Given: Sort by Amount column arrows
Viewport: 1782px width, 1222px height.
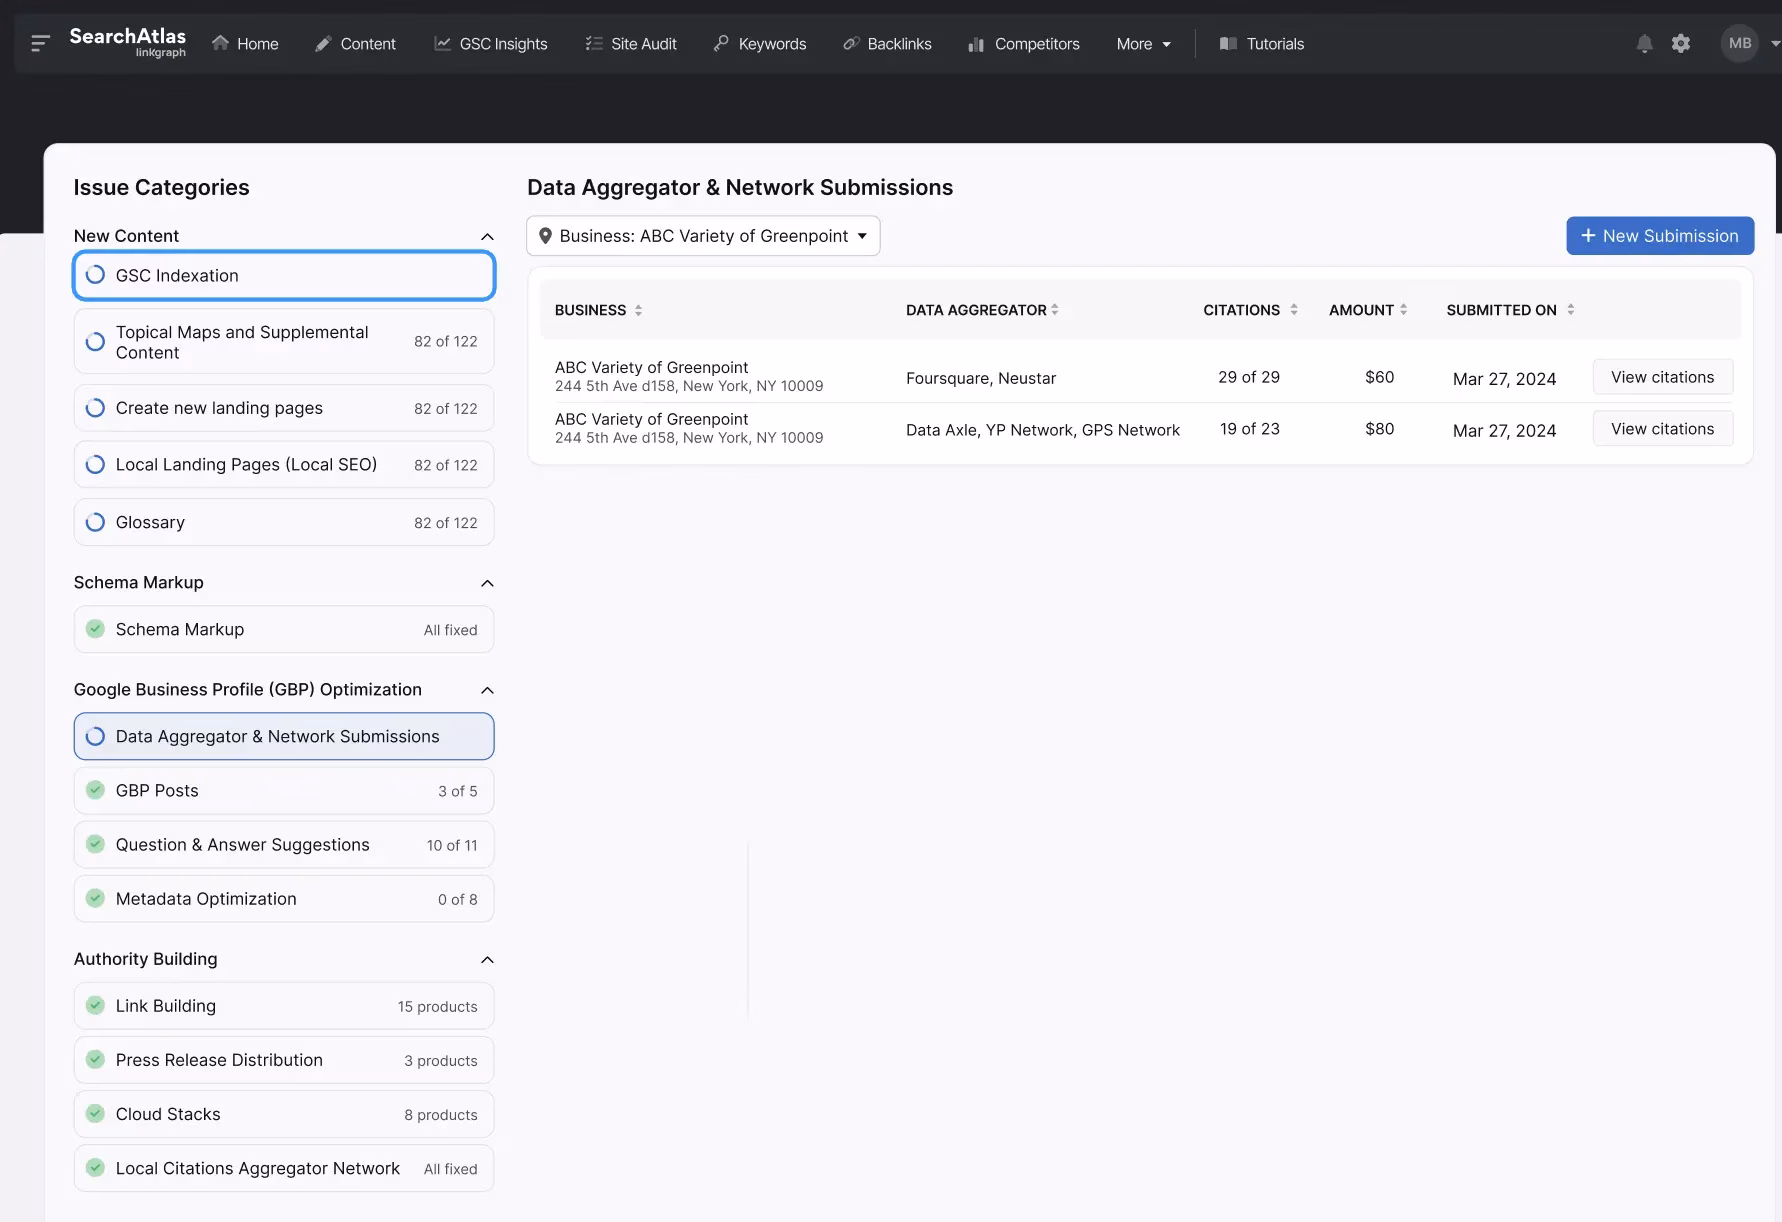Looking at the screenshot, I should coord(1403,310).
